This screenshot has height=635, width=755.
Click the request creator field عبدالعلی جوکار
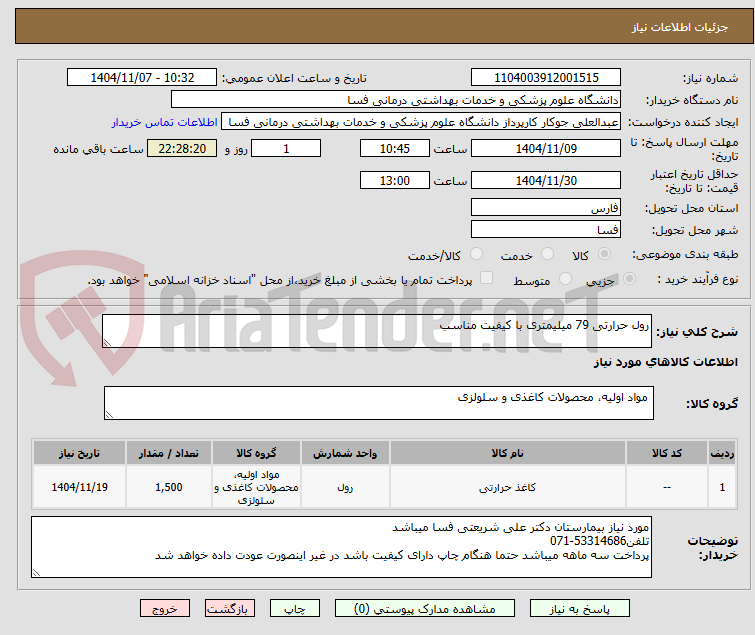pyautogui.click(x=421, y=122)
